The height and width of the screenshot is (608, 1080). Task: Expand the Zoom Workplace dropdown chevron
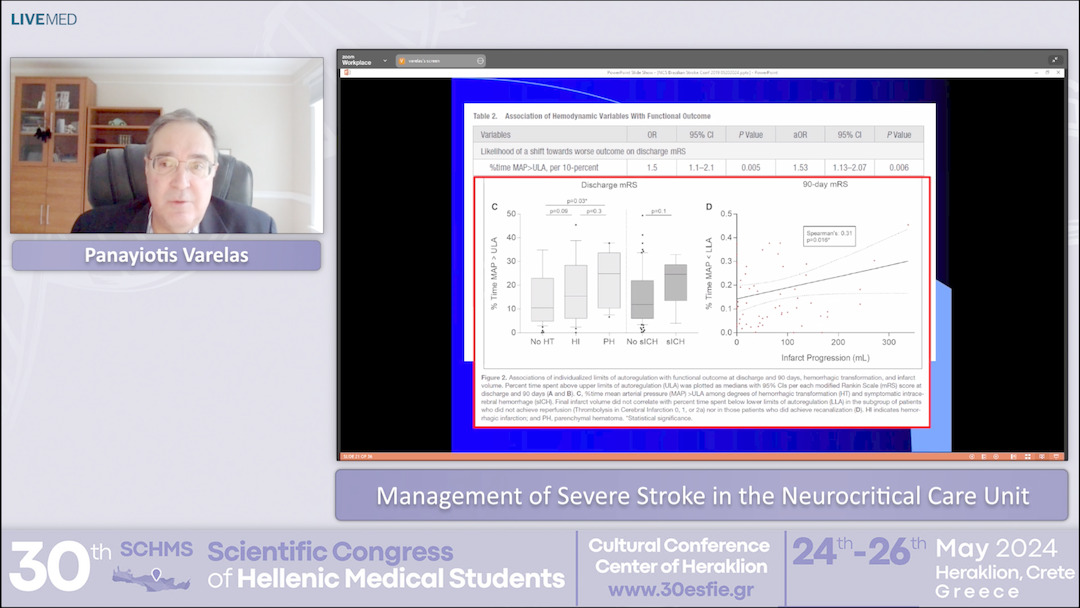click(x=383, y=60)
